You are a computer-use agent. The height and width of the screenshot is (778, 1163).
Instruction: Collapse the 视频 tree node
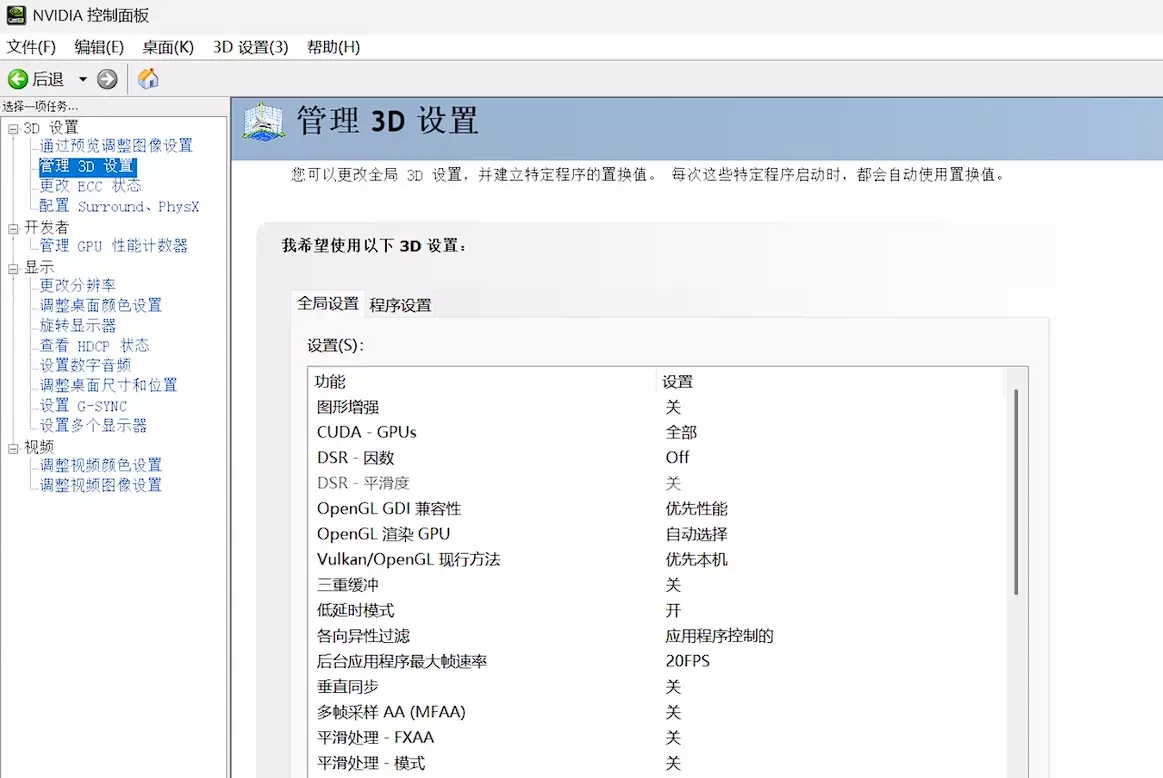[x=13, y=448]
